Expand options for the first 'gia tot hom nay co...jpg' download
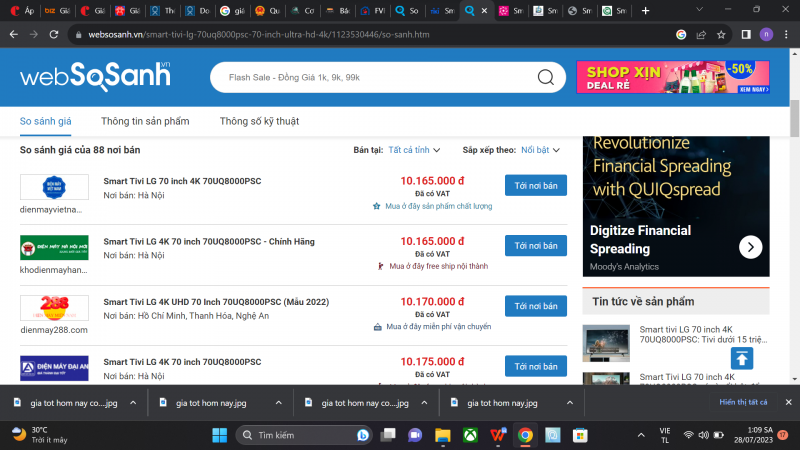The image size is (800, 450). (133, 403)
